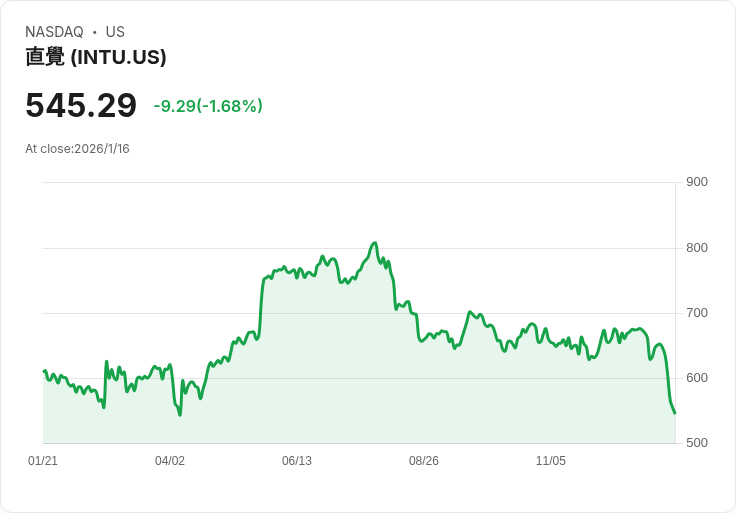Select the 11/05 date on the x-axis
736x513 pixels.
point(551,461)
